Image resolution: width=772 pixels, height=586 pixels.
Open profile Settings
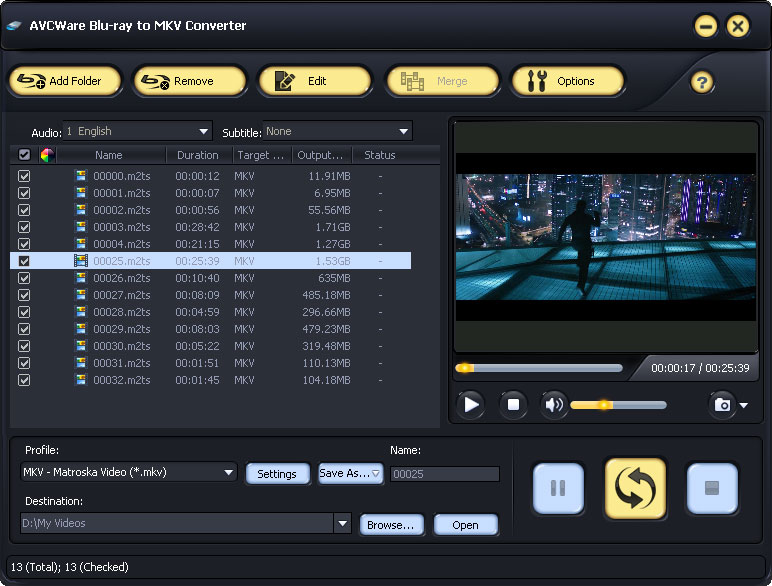277,474
